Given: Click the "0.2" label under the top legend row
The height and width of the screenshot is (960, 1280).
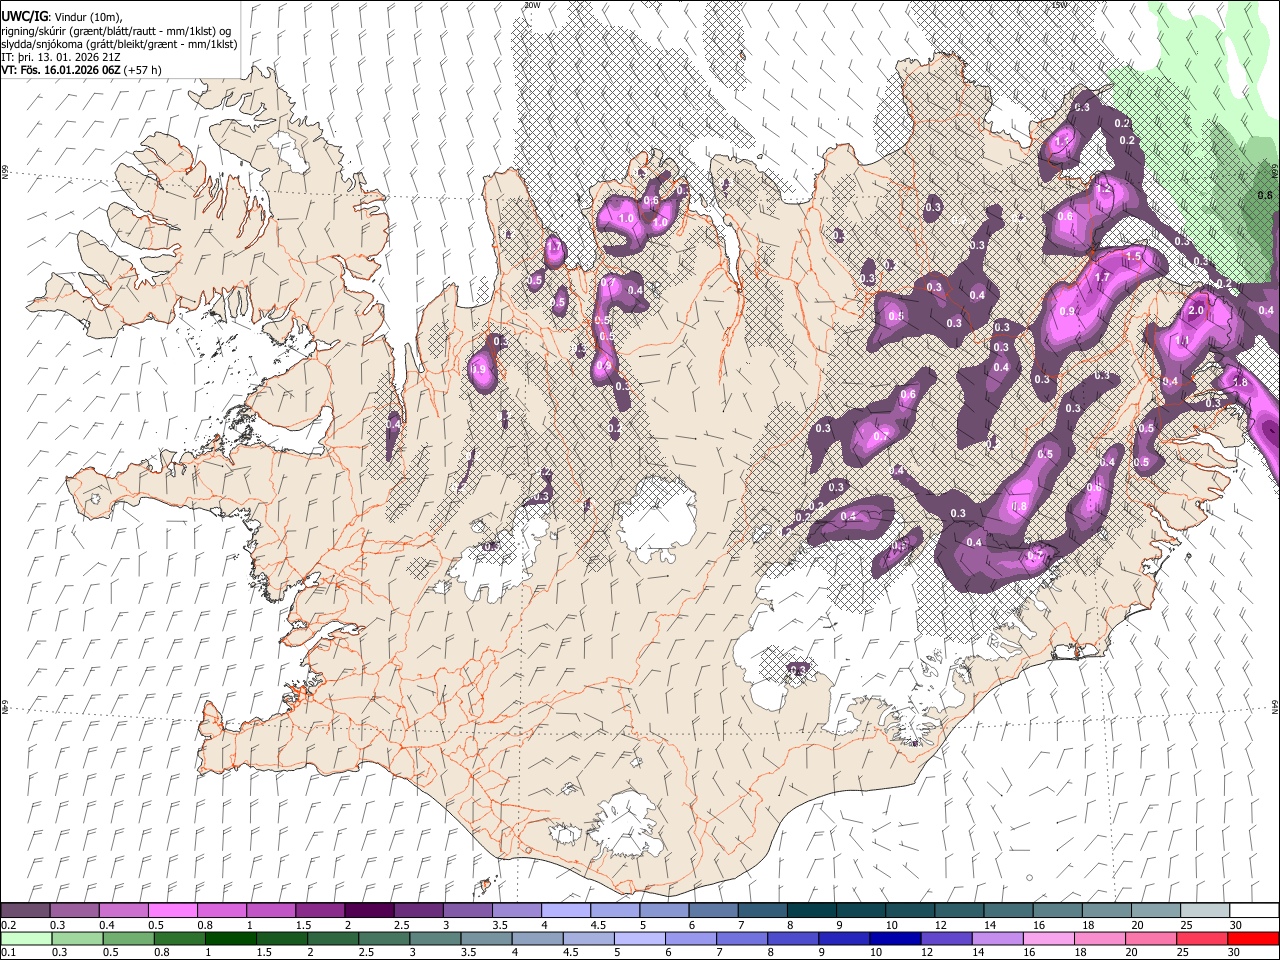Looking at the screenshot, I should (x=9, y=925).
